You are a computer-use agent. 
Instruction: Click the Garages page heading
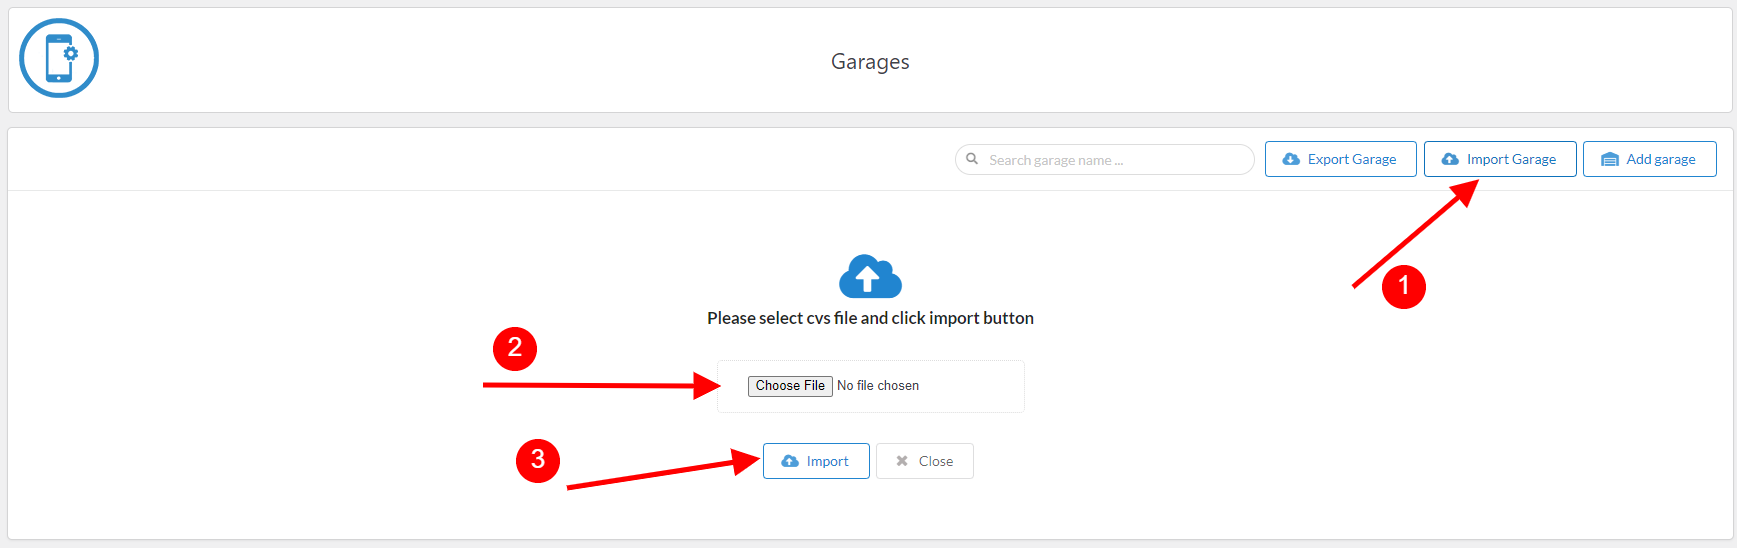870,62
